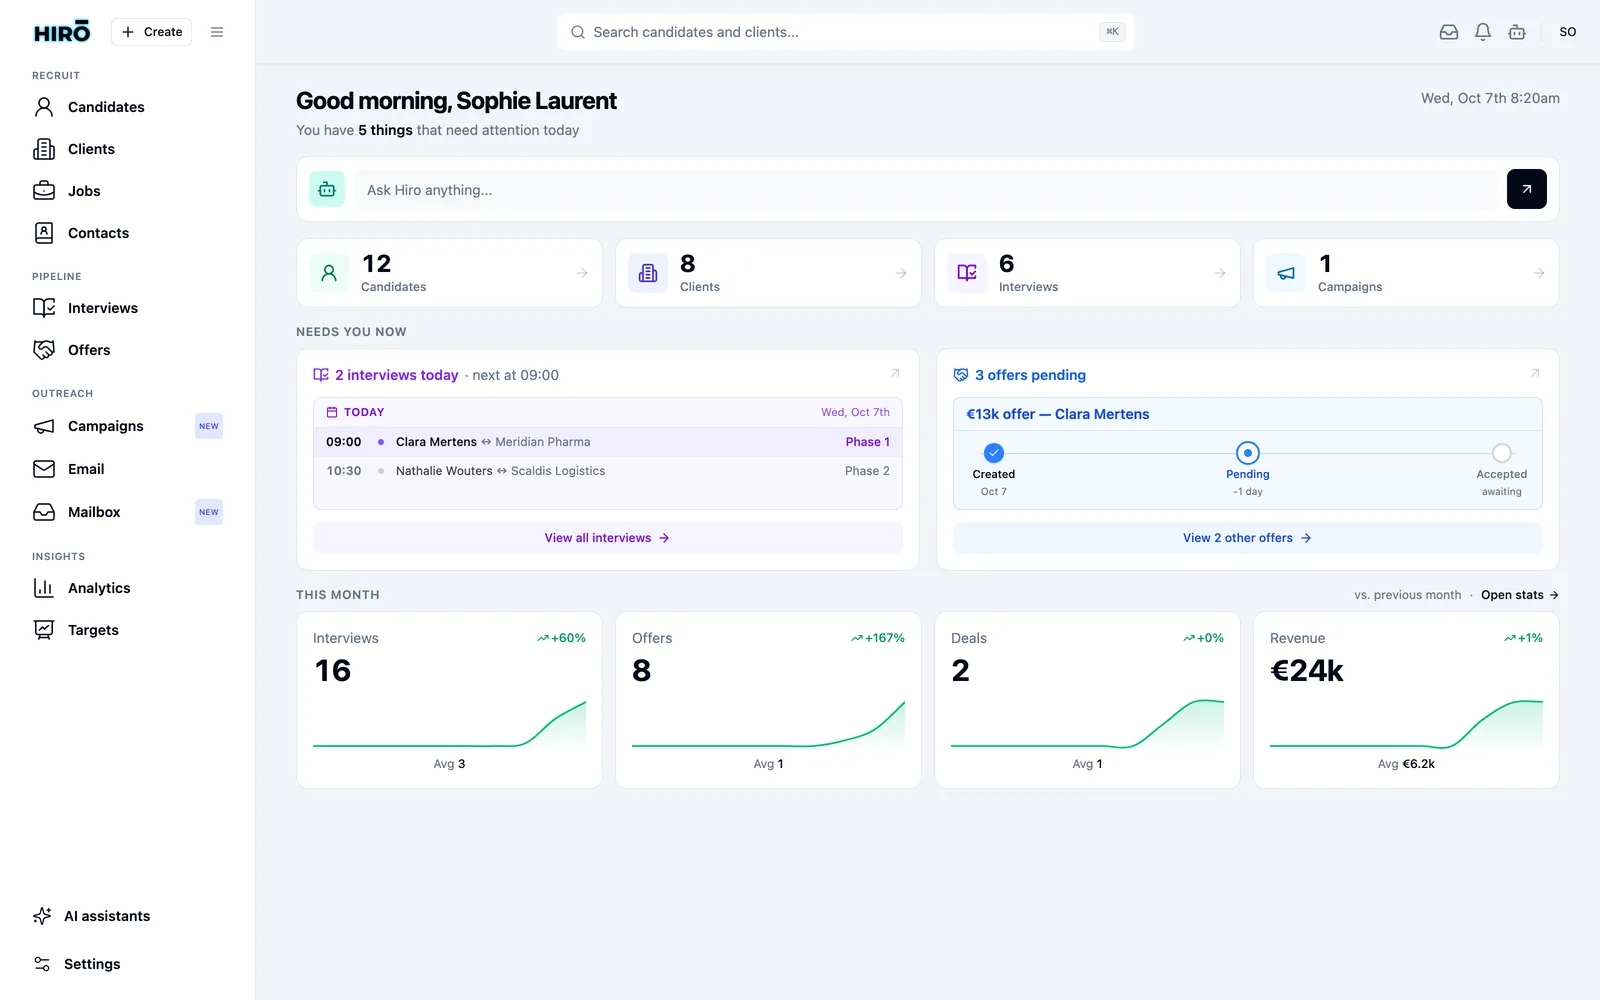The height and width of the screenshot is (1000, 1600).
Task: Open the Revenue €24k stat card
Action: click(x=1406, y=700)
